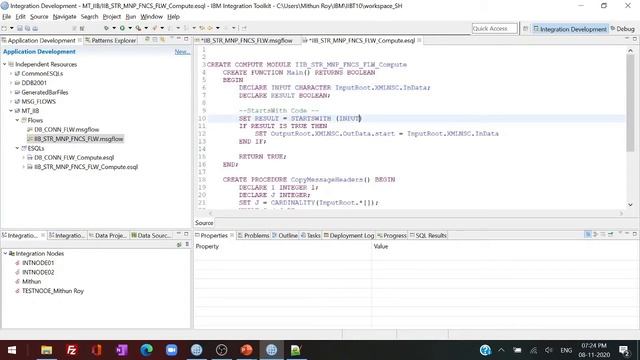Select IIB_STR_MNP_FNCS_FLW_Compute.esql in the tree
The height and width of the screenshot is (360, 640).
[86, 167]
